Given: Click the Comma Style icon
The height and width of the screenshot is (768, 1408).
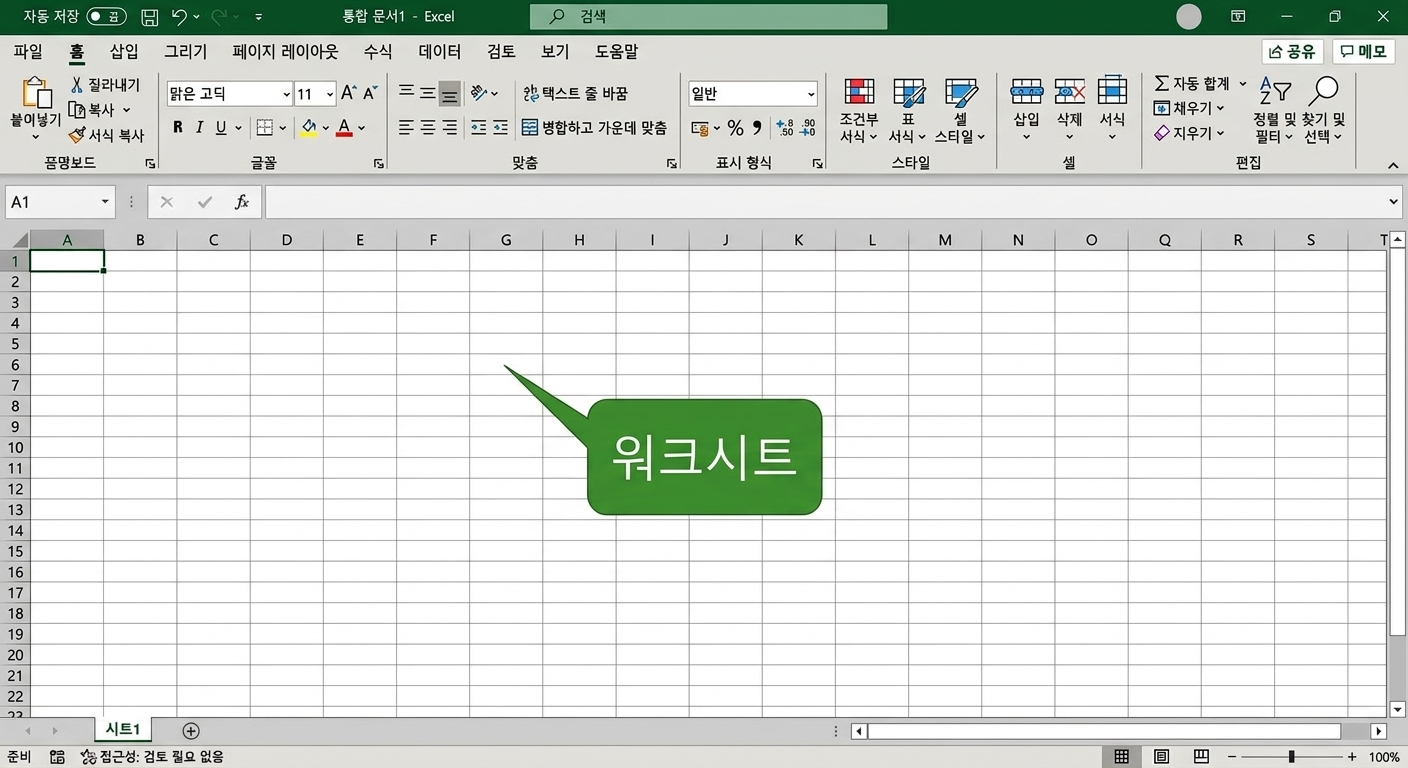Looking at the screenshot, I should click(x=757, y=128).
